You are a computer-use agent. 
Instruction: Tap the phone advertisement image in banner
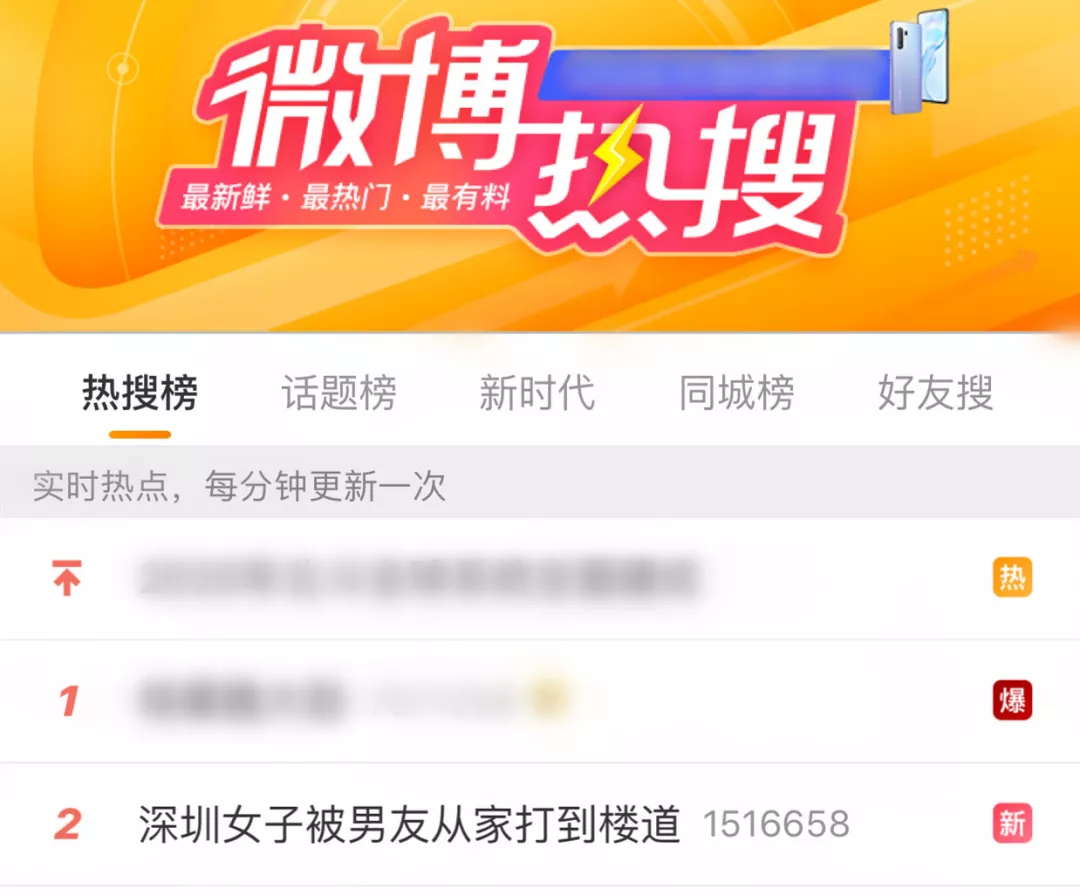920,61
